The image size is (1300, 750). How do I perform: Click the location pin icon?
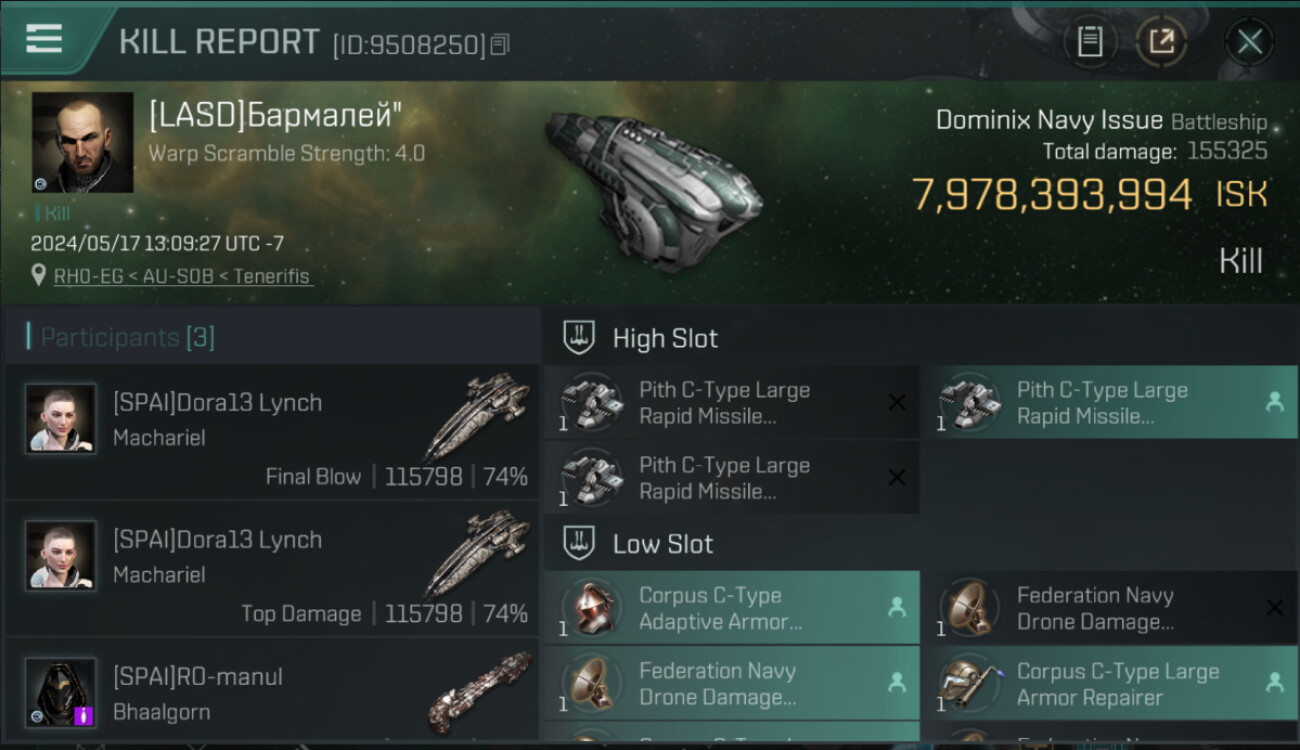click(39, 275)
